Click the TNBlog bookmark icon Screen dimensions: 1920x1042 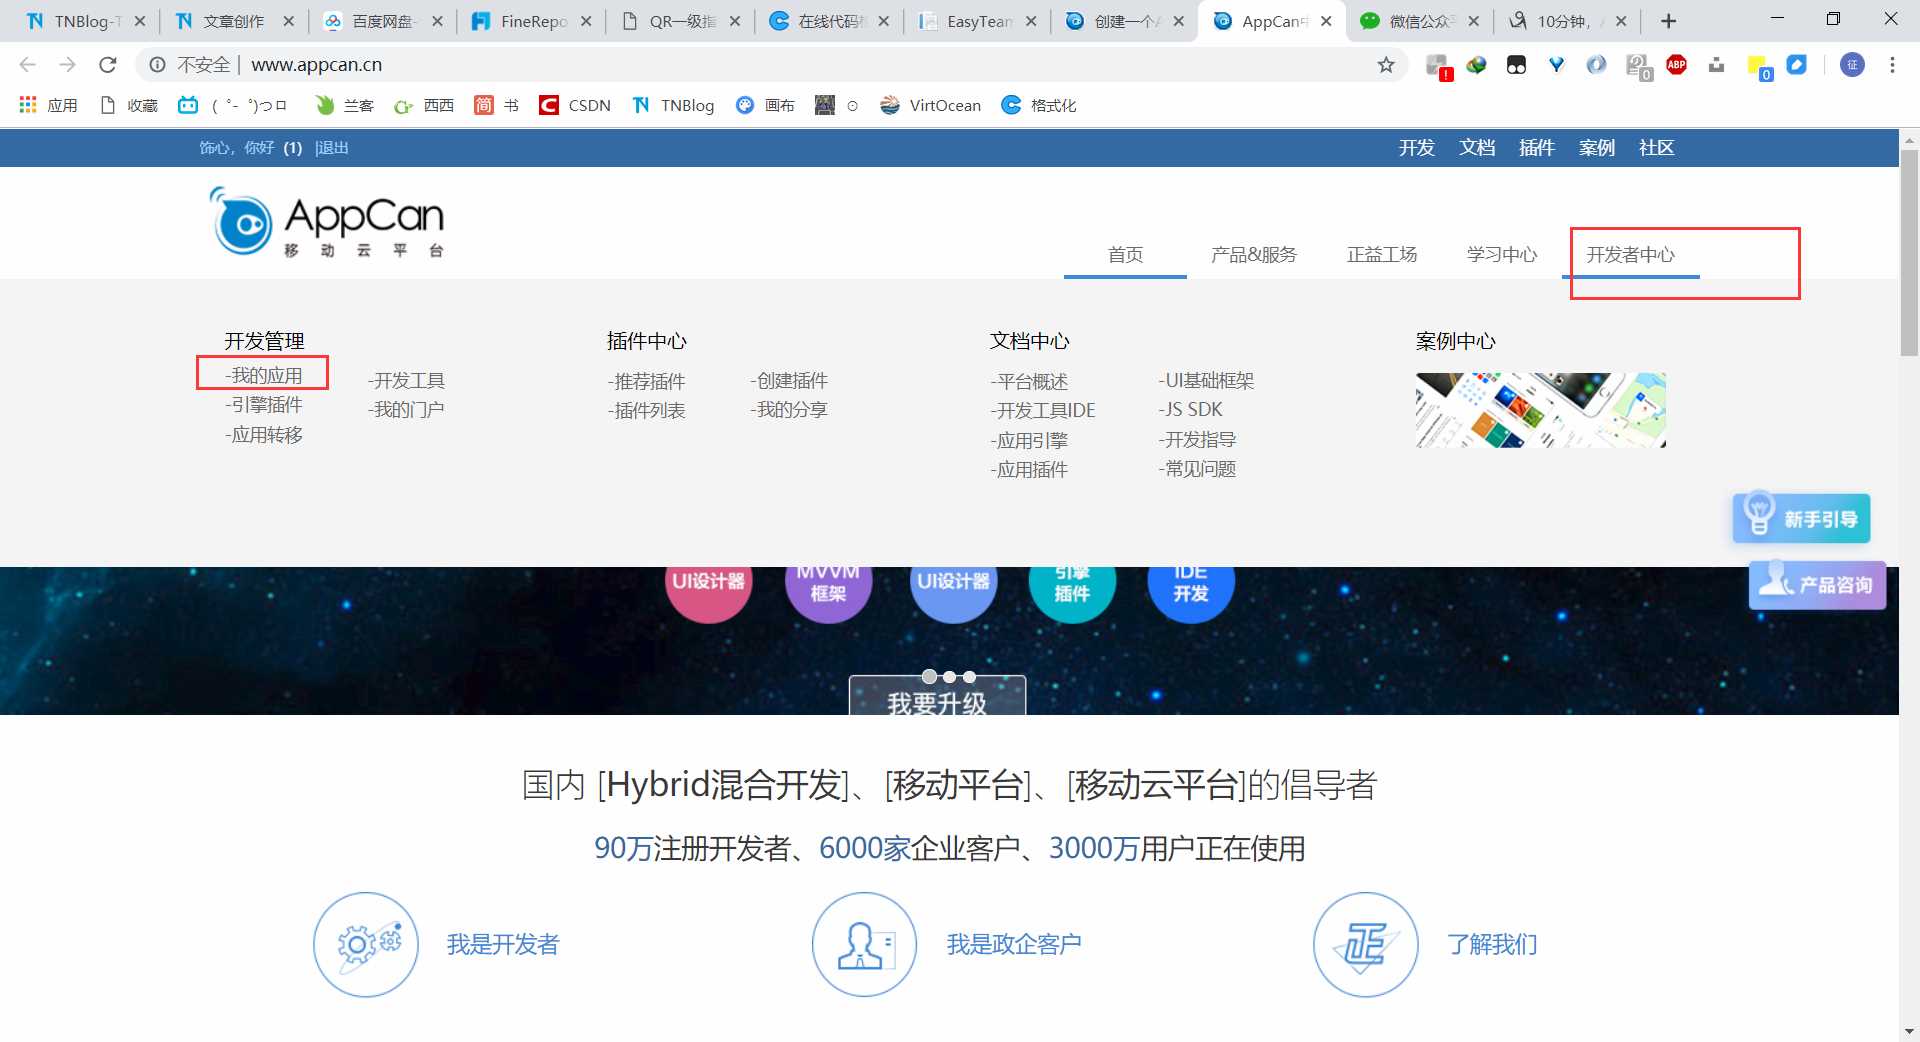(x=641, y=105)
